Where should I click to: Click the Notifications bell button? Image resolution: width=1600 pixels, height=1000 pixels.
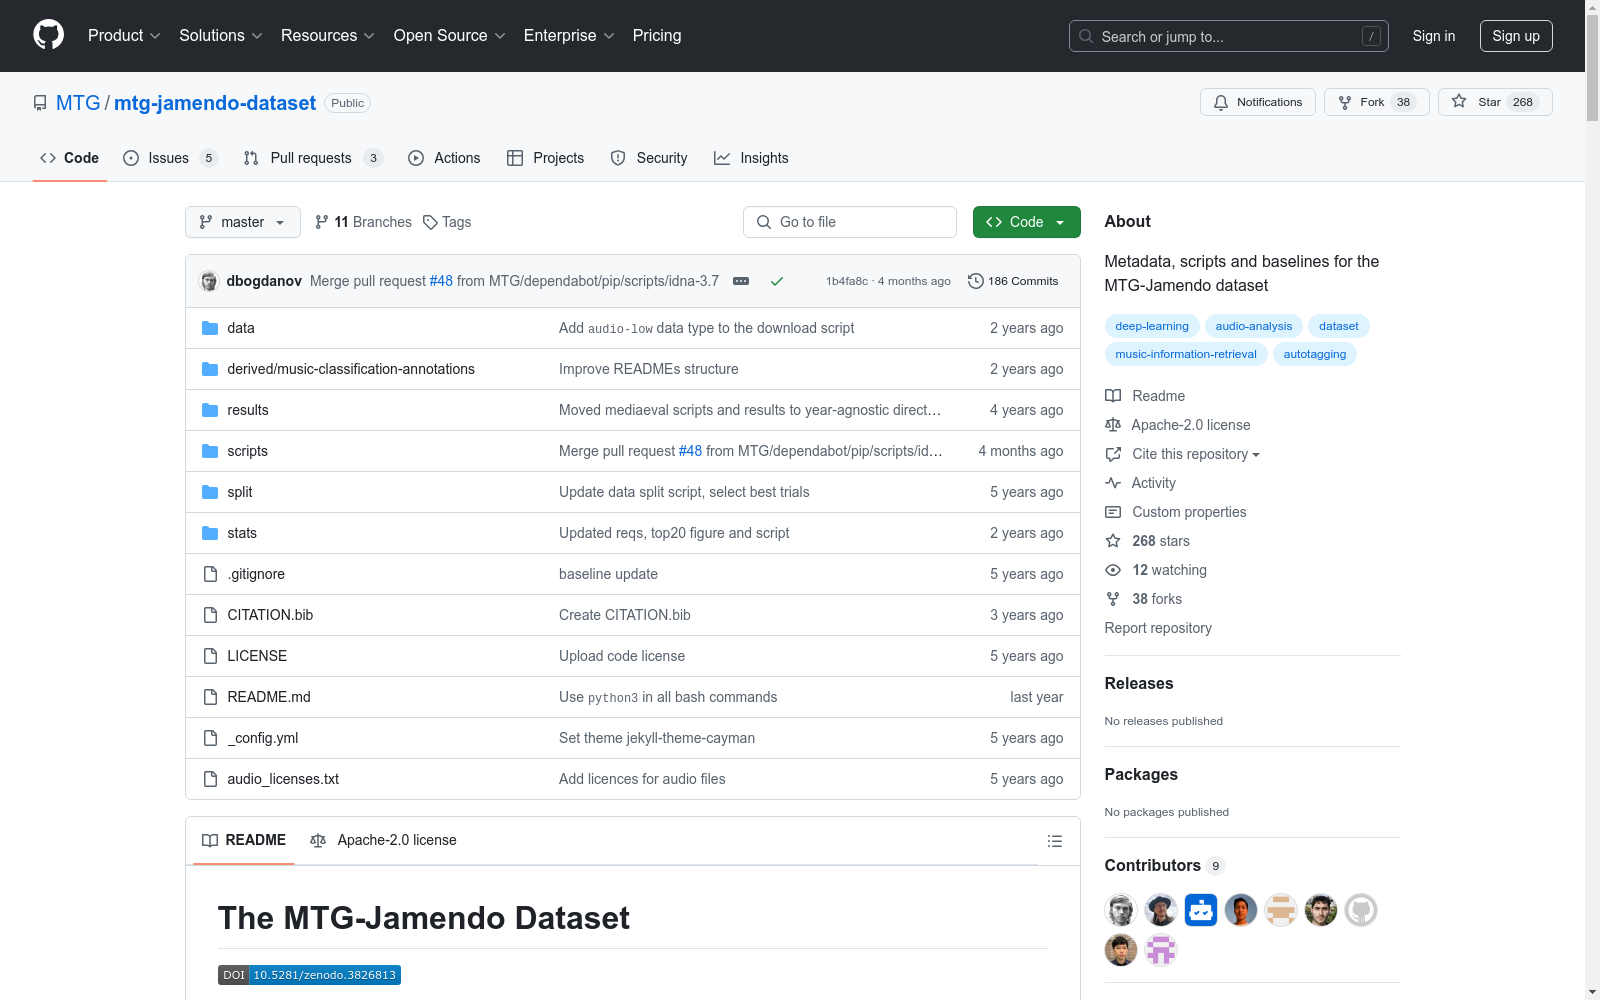pos(1258,102)
